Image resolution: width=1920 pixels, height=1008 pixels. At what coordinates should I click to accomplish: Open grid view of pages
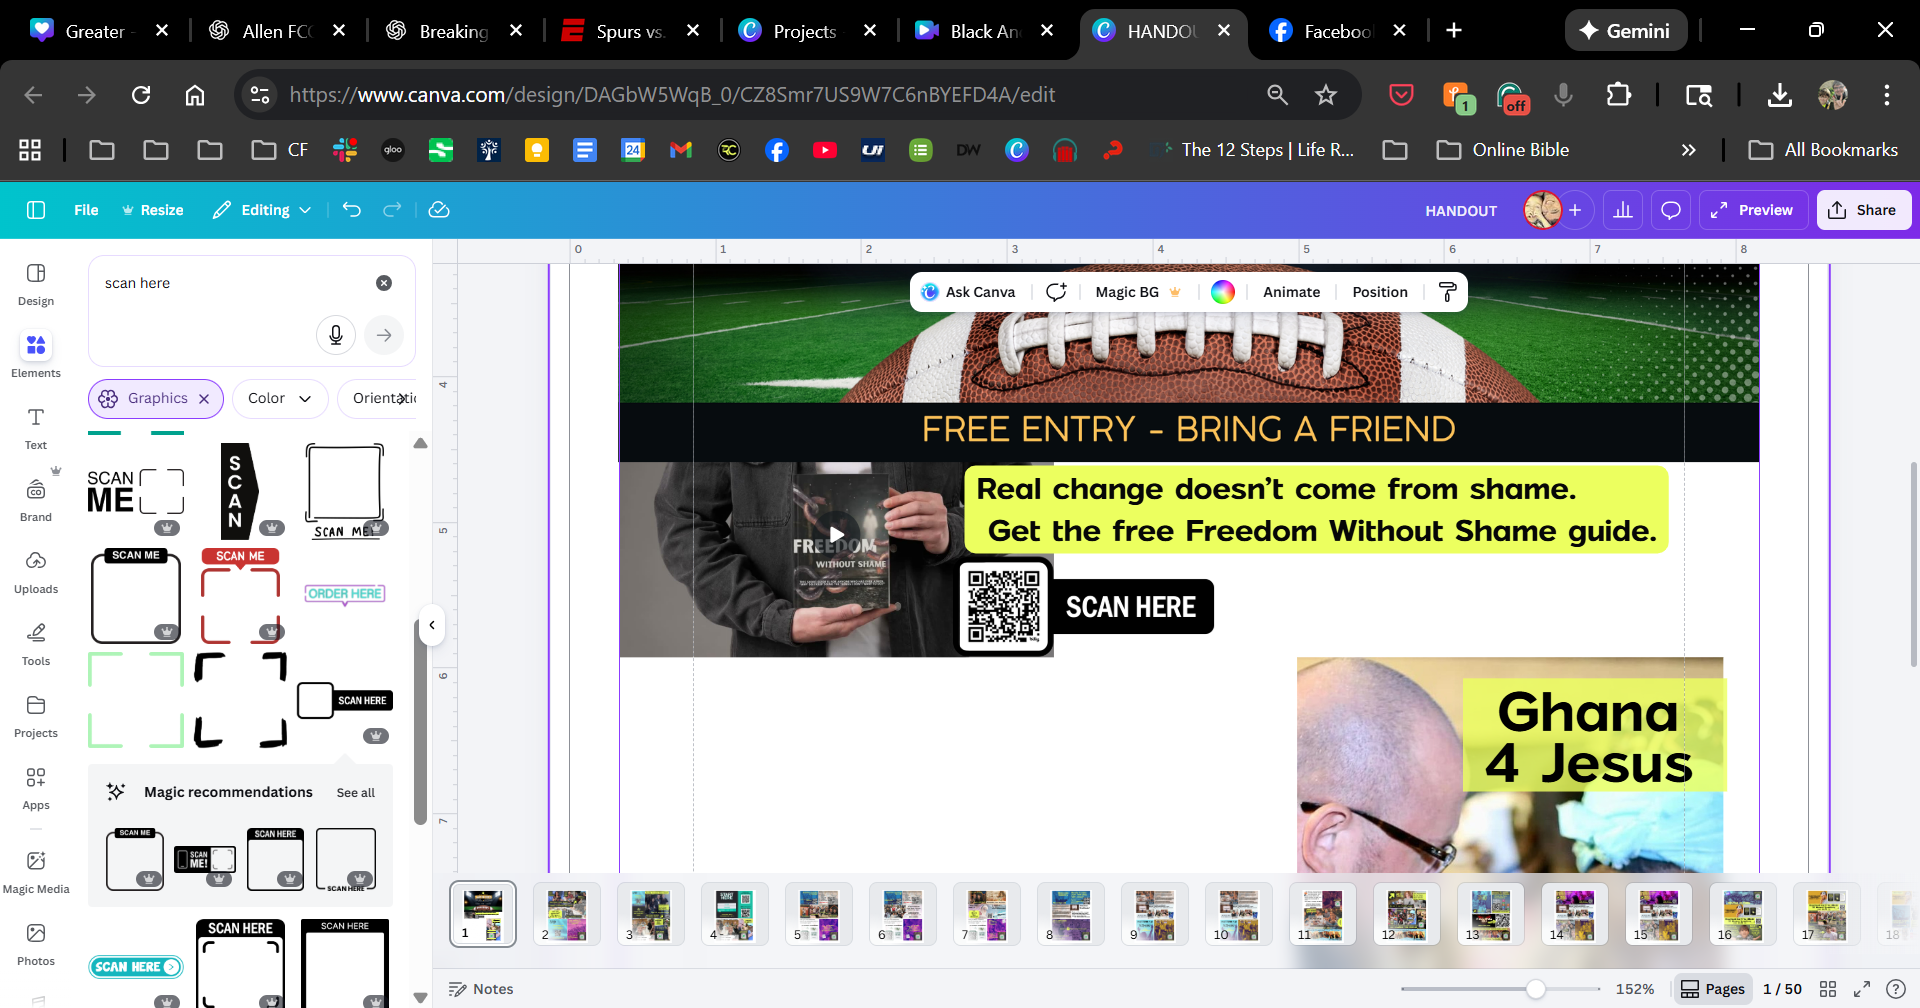1828,989
